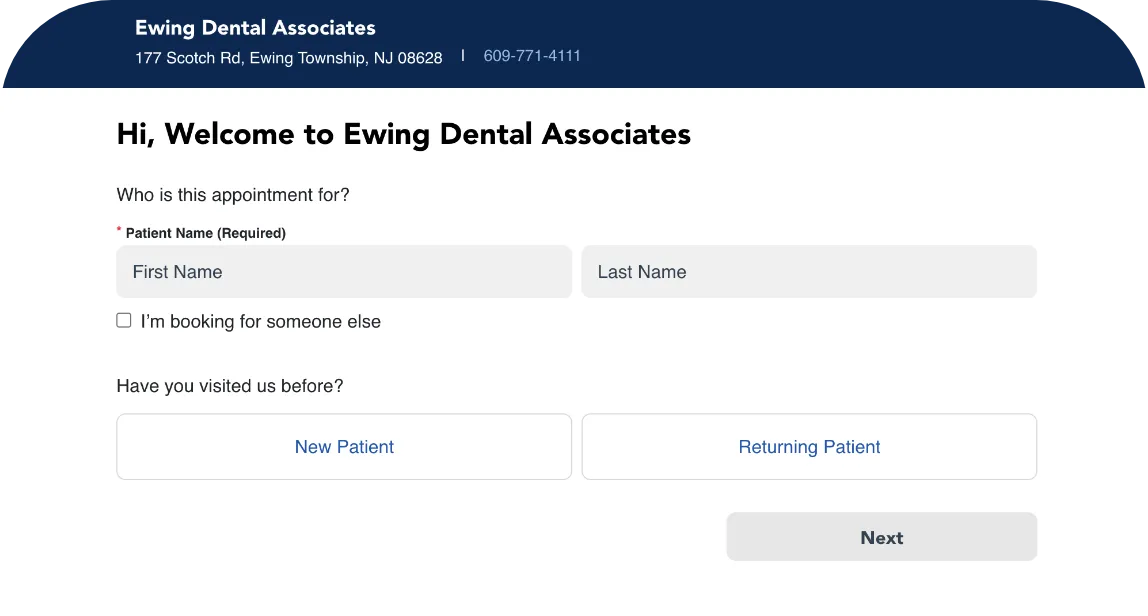1148x616 pixels.
Task: Call the 609-771-4111 phone link
Action: point(532,56)
